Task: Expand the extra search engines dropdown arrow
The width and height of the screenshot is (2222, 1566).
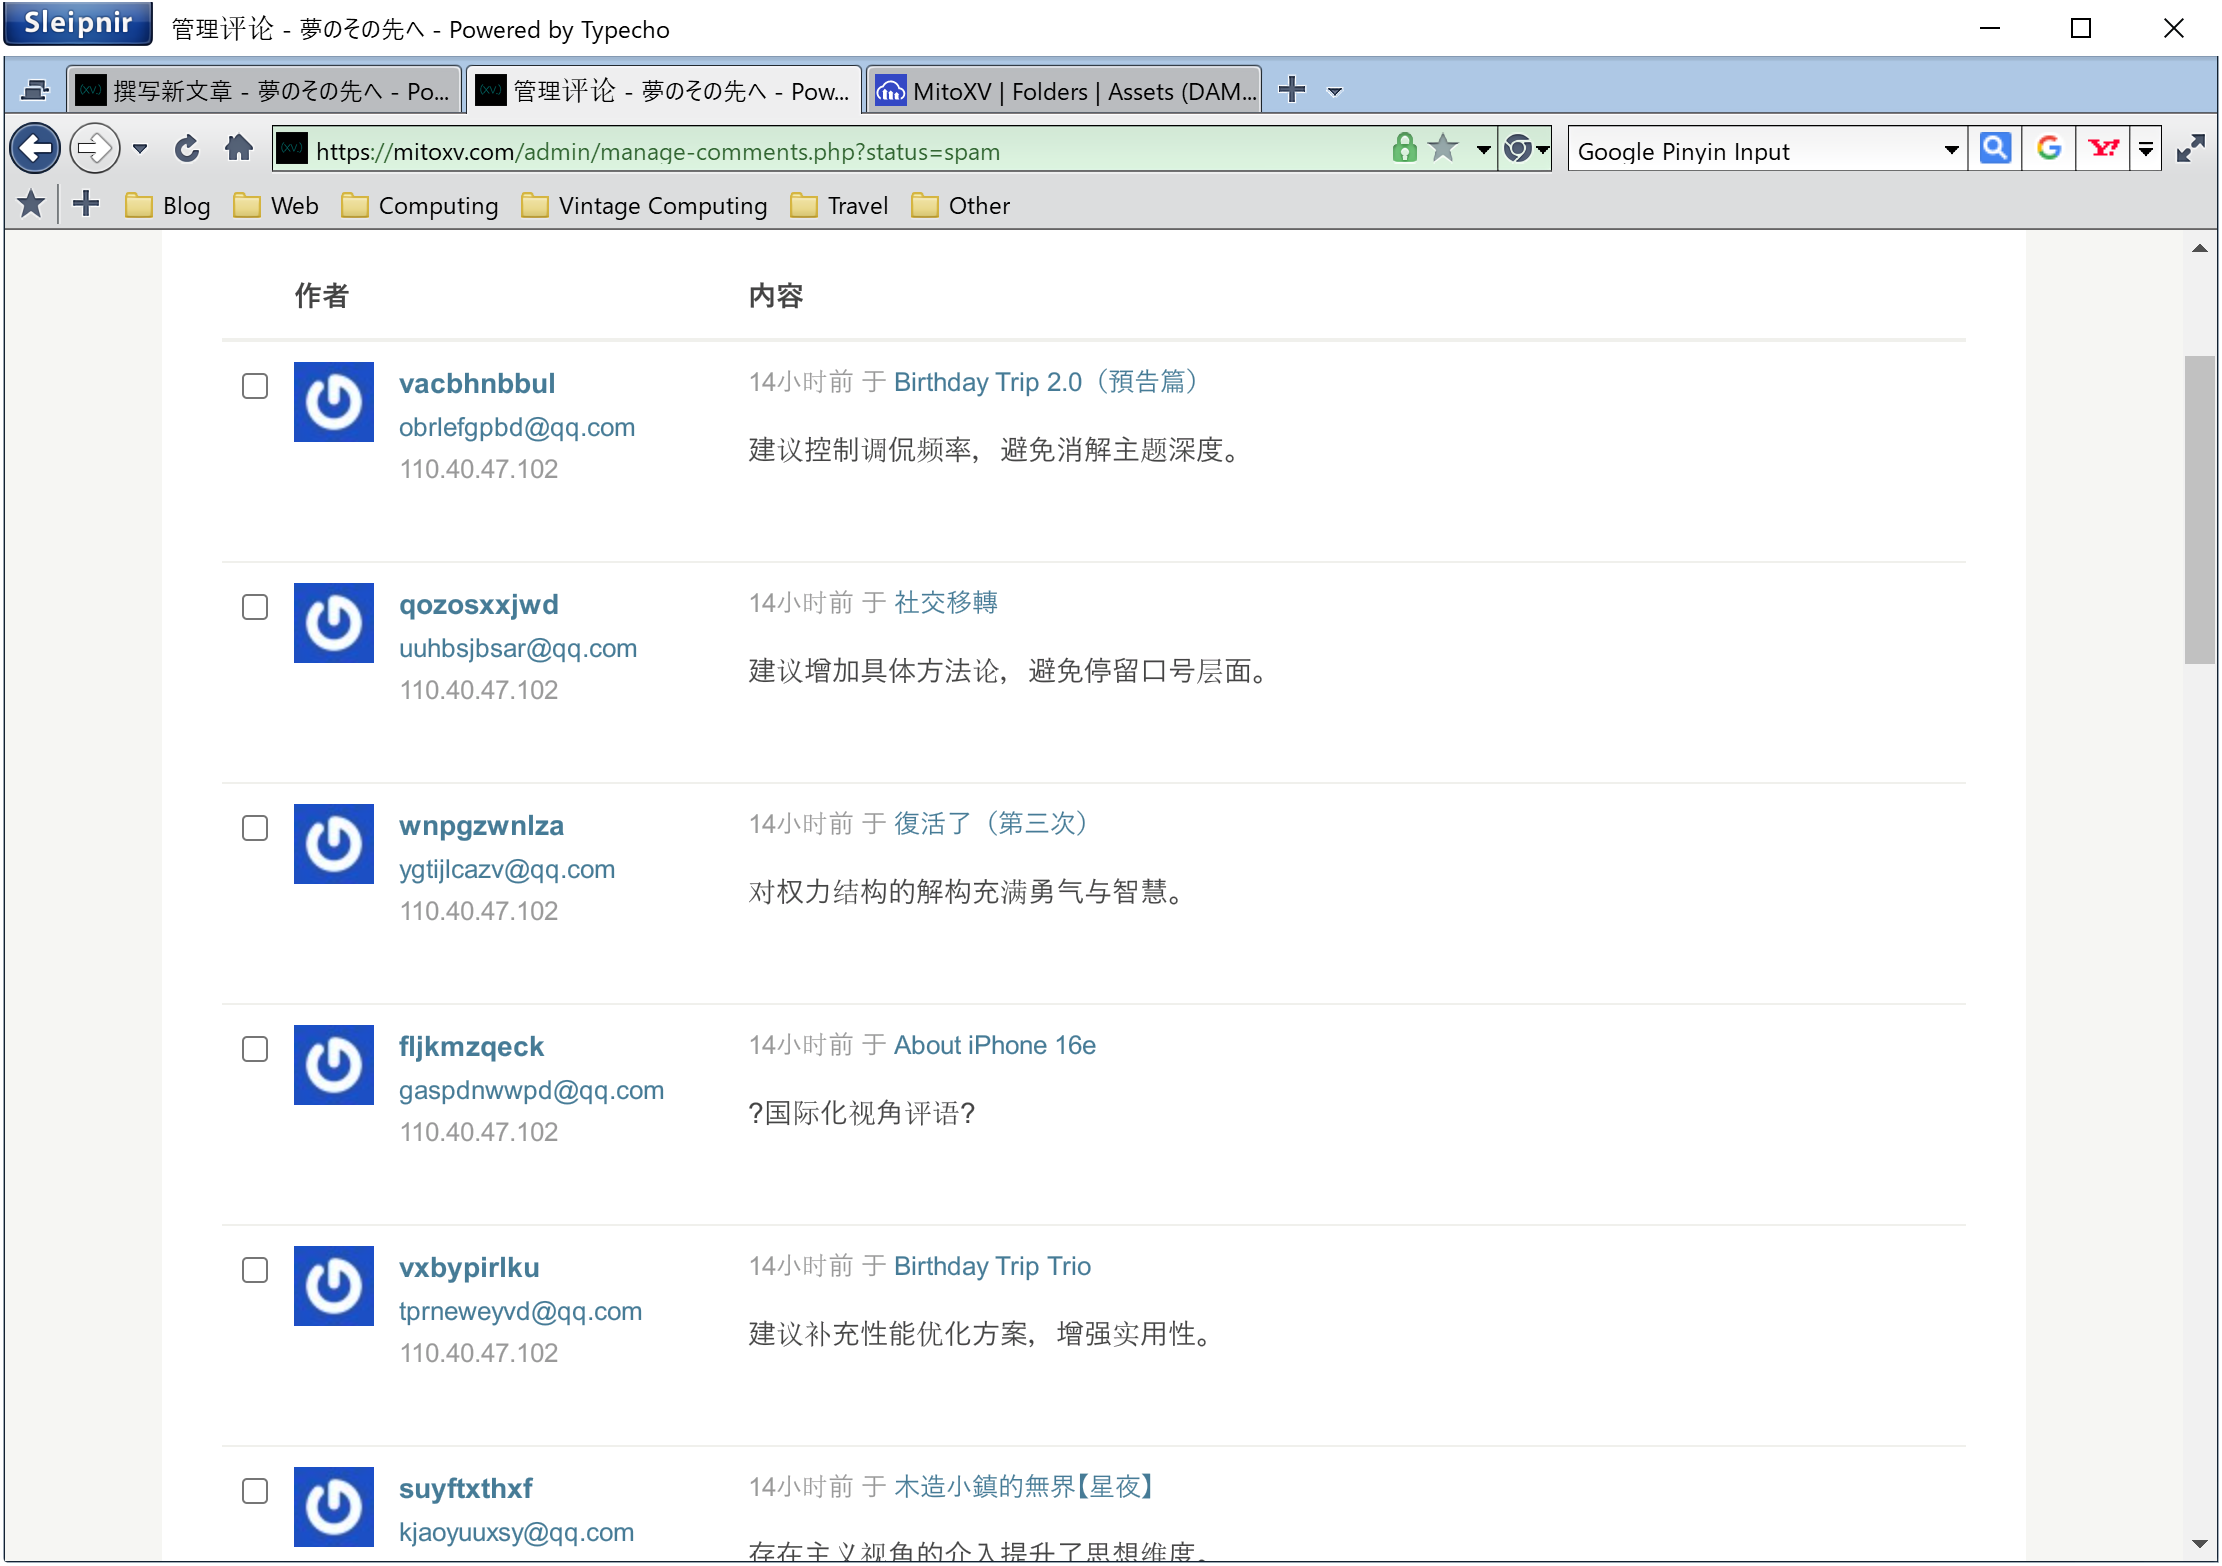Action: pyautogui.click(x=2146, y=150)
